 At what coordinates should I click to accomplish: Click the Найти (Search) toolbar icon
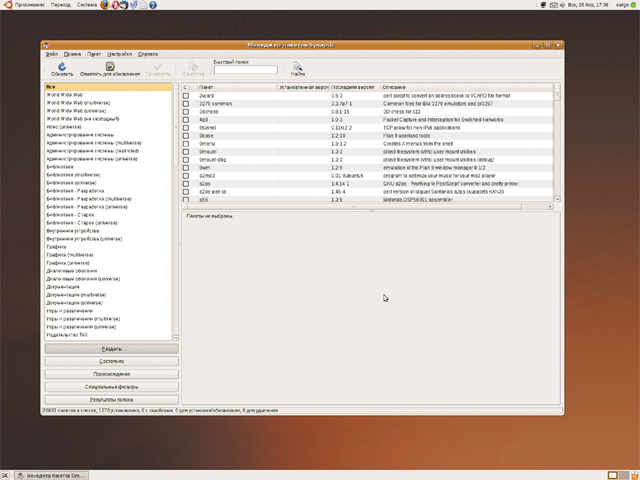298,67
